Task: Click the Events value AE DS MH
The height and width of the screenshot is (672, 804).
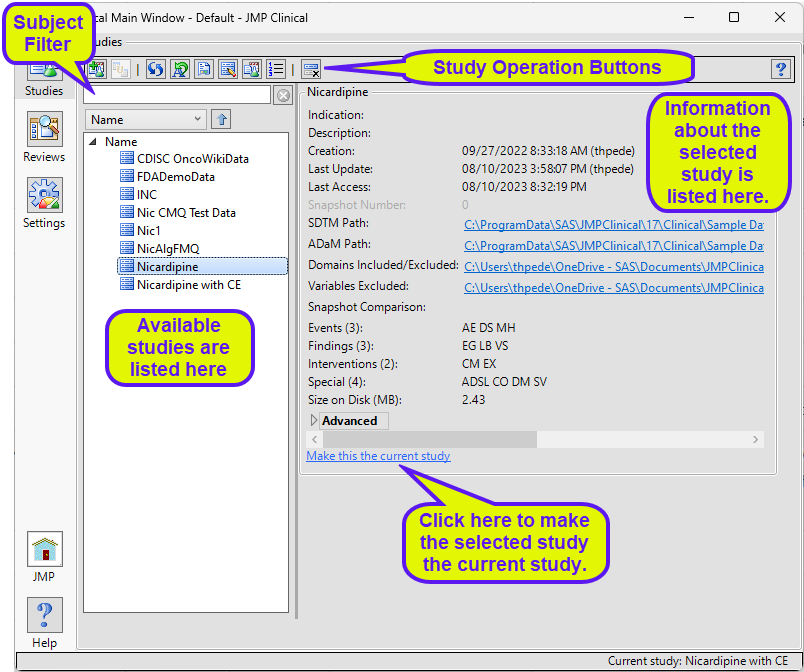Action: [489, 328]
